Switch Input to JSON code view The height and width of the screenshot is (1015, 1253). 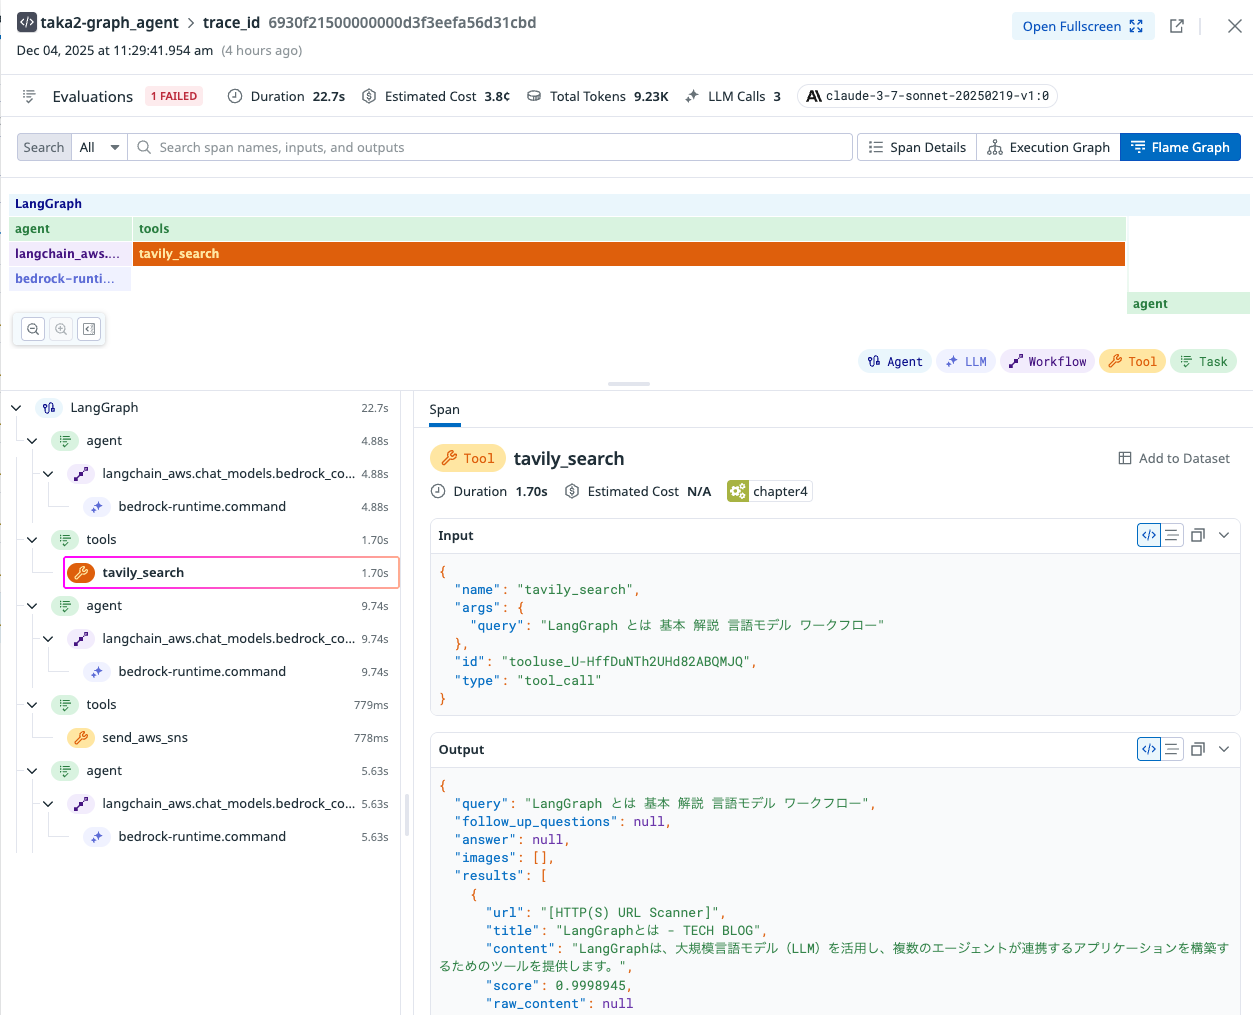coord(1149,535)
